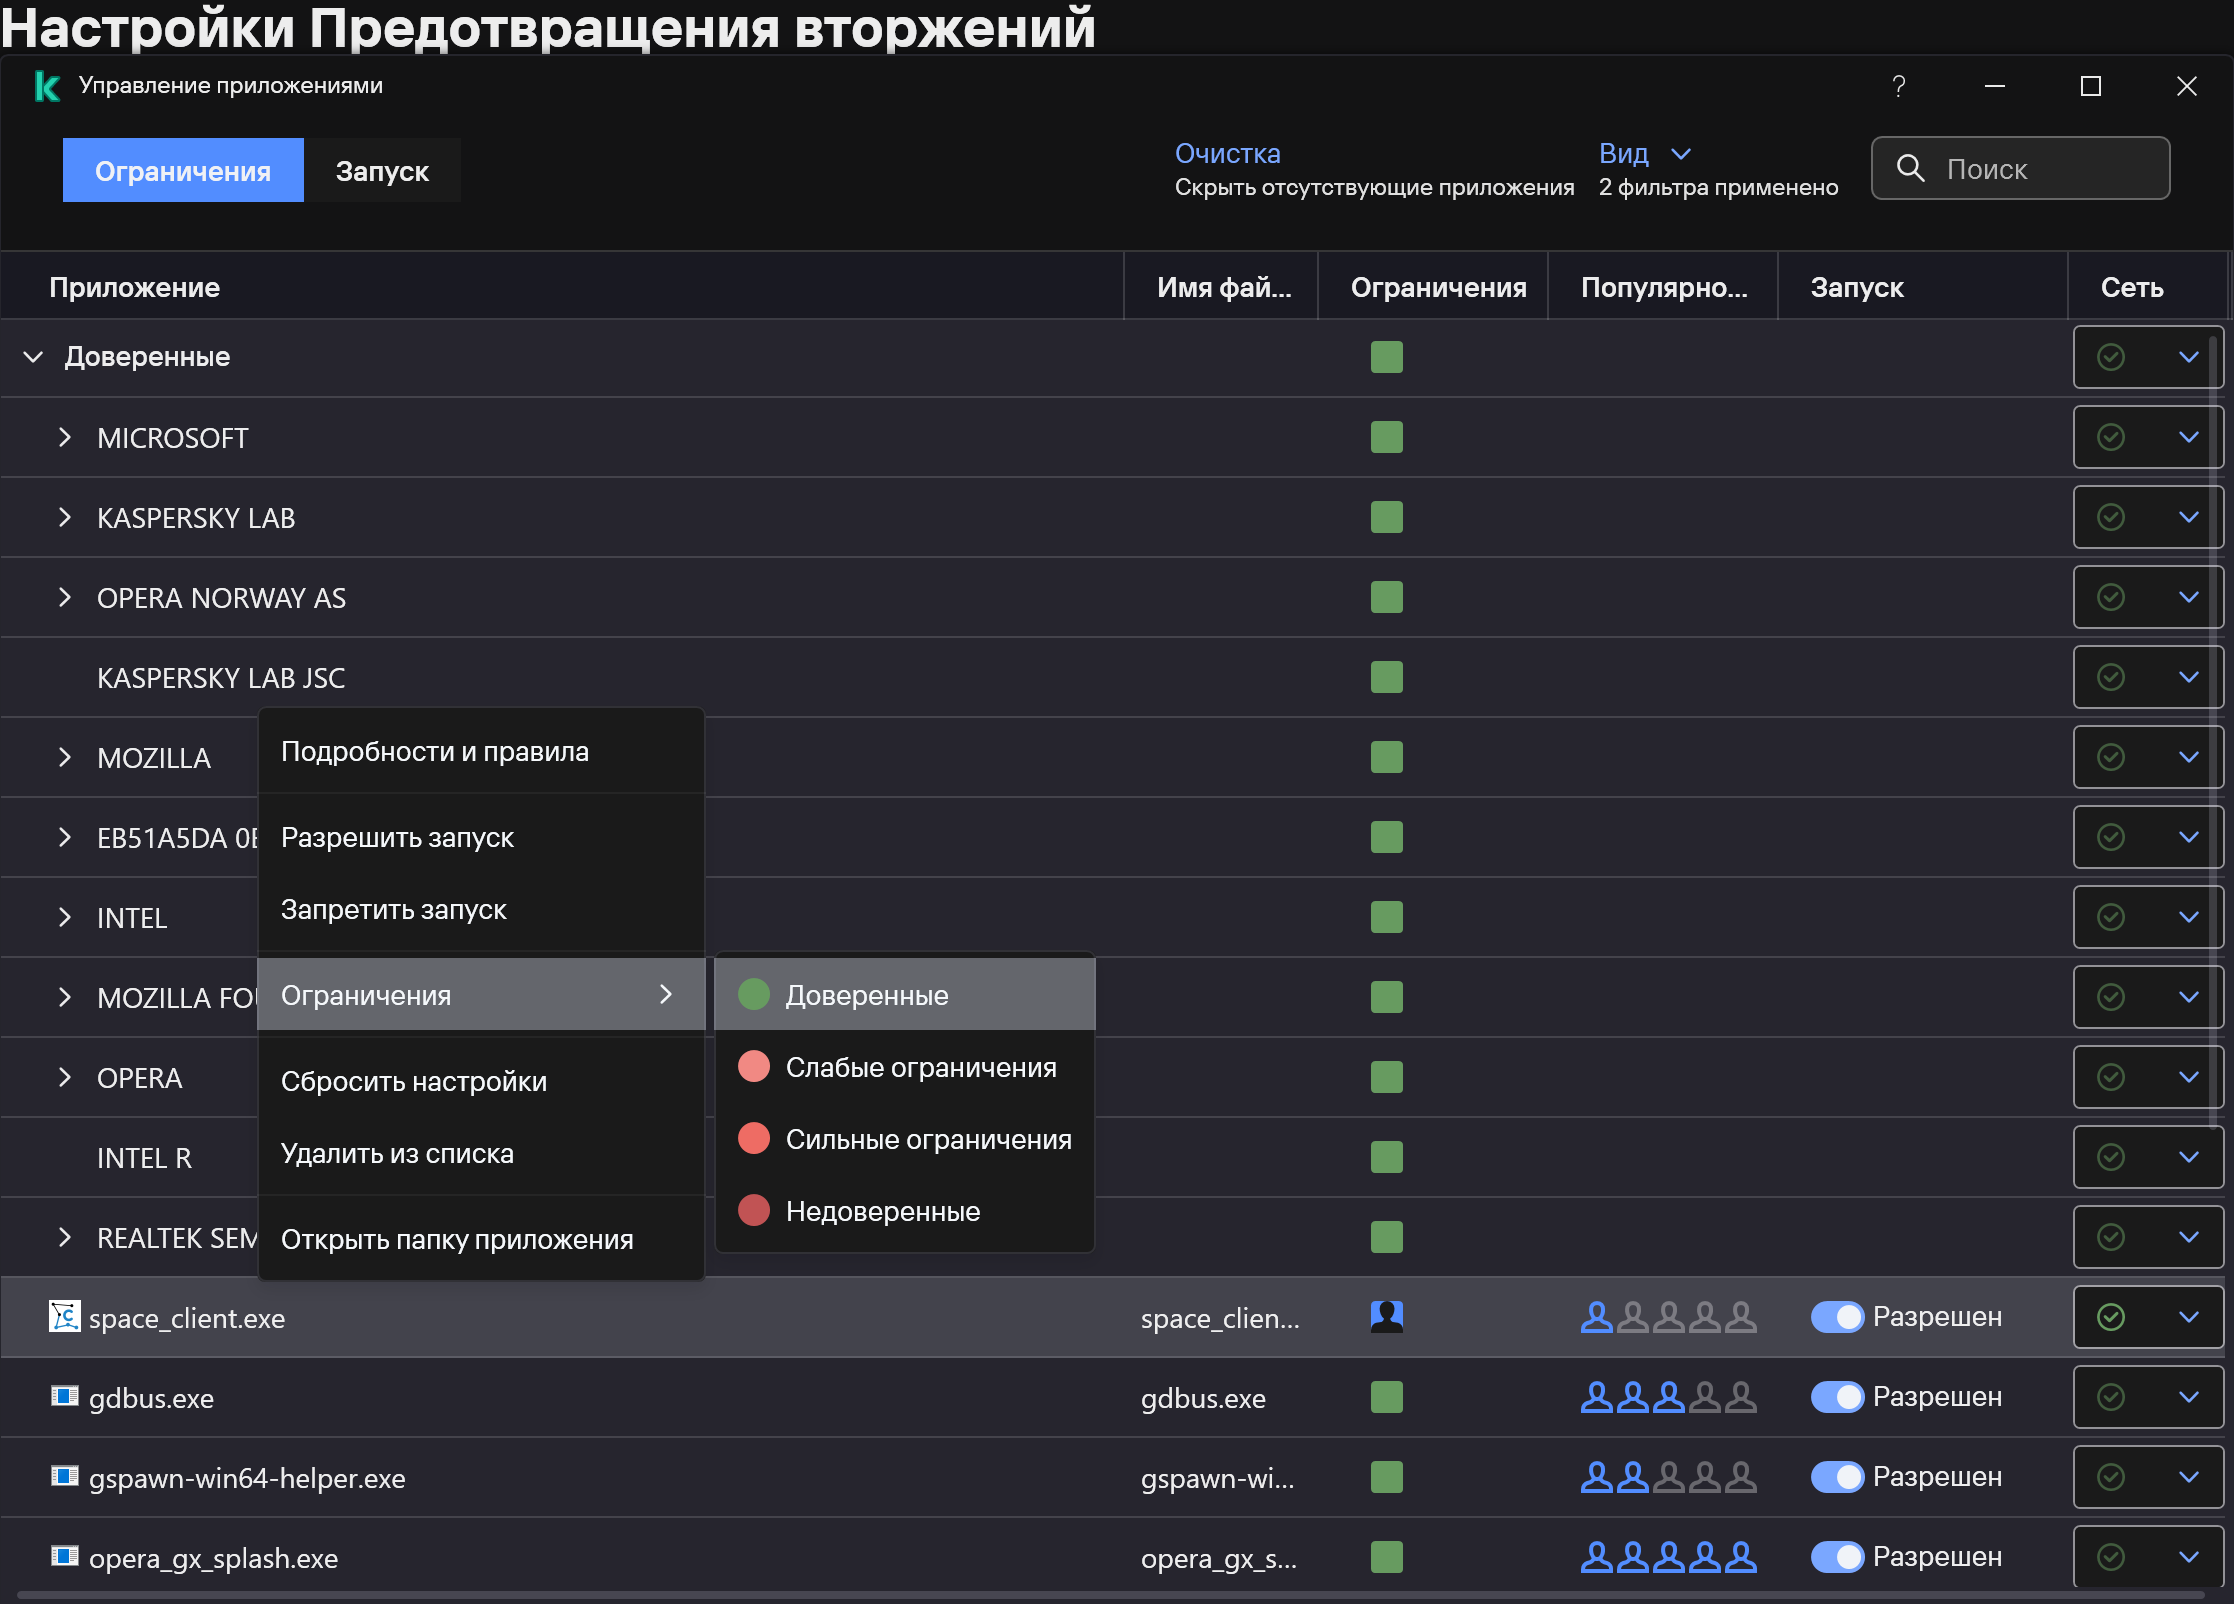Click the restriction user icon for space_client.exe
Image resolution: width=2234 pixels, height=1604 pixels.
(1387, 1316)
